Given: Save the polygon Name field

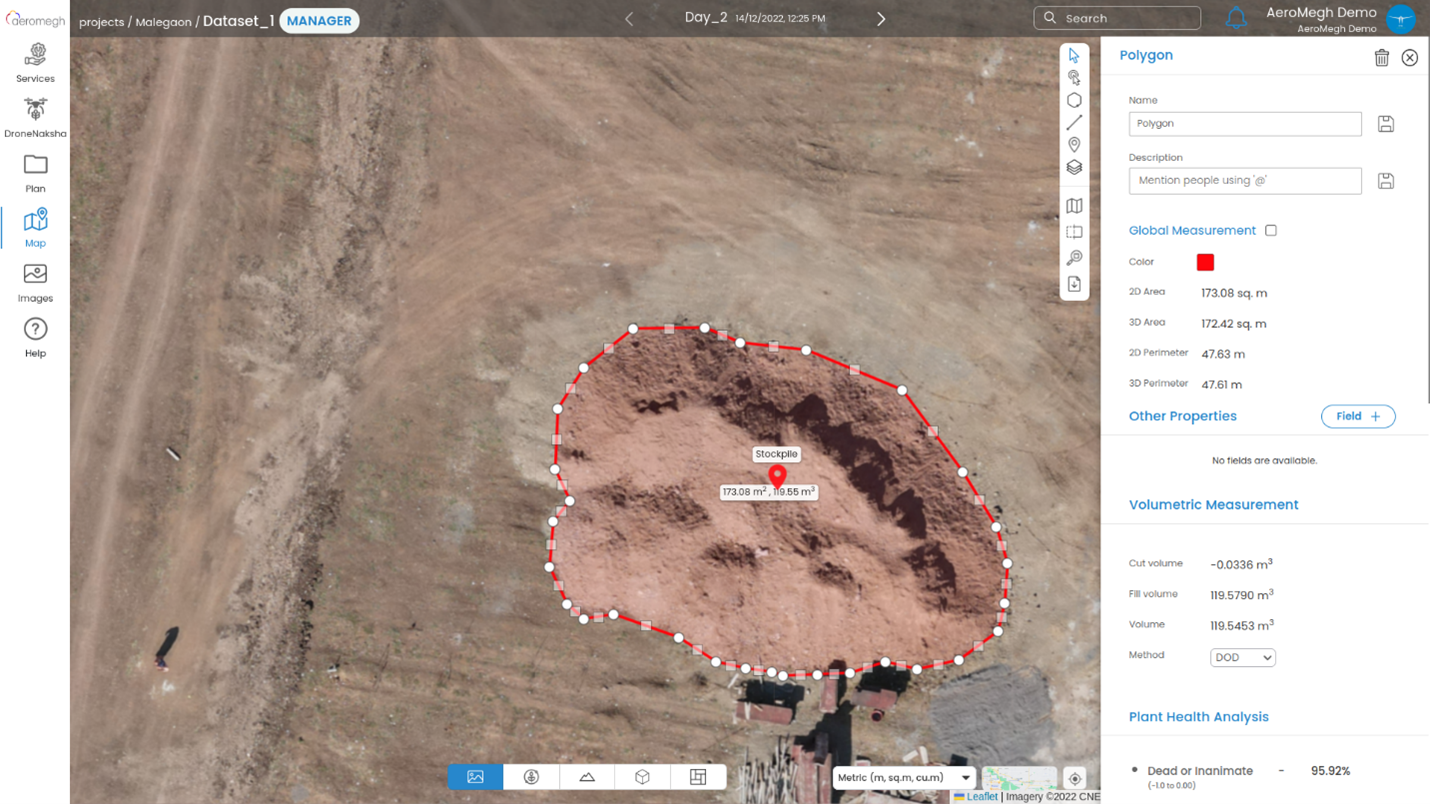Looking at the screenshot, I should pyautogui.click(x=1385, y=124).
